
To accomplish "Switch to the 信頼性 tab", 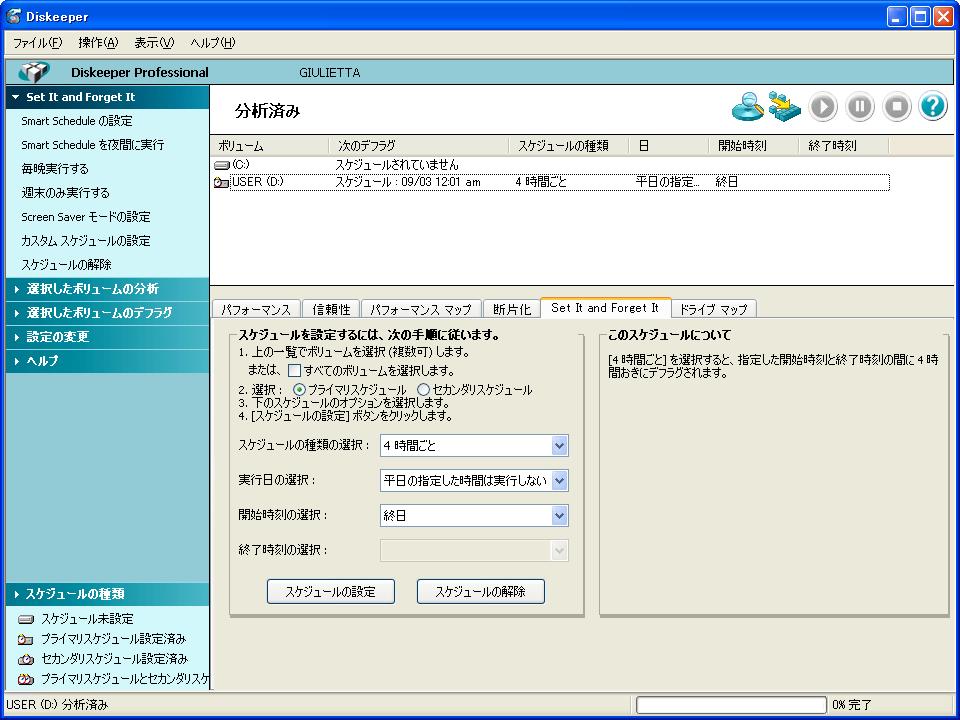I will 331,309.
